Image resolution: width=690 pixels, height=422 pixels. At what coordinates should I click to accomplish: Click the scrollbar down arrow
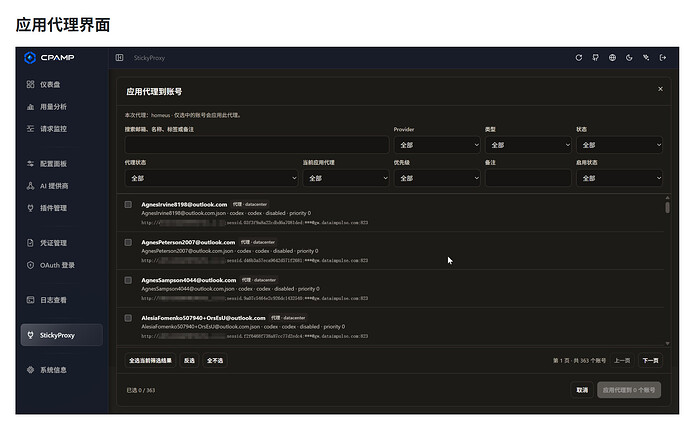(668, 343)
